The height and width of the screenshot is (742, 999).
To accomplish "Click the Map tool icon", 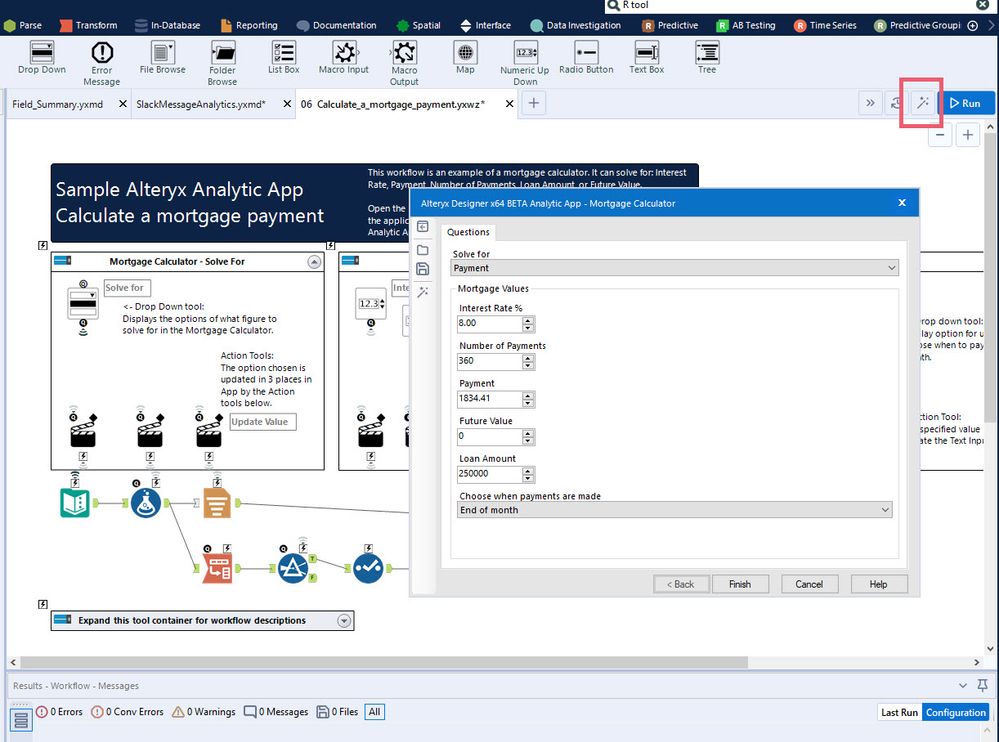I will (x=465, y=54).
